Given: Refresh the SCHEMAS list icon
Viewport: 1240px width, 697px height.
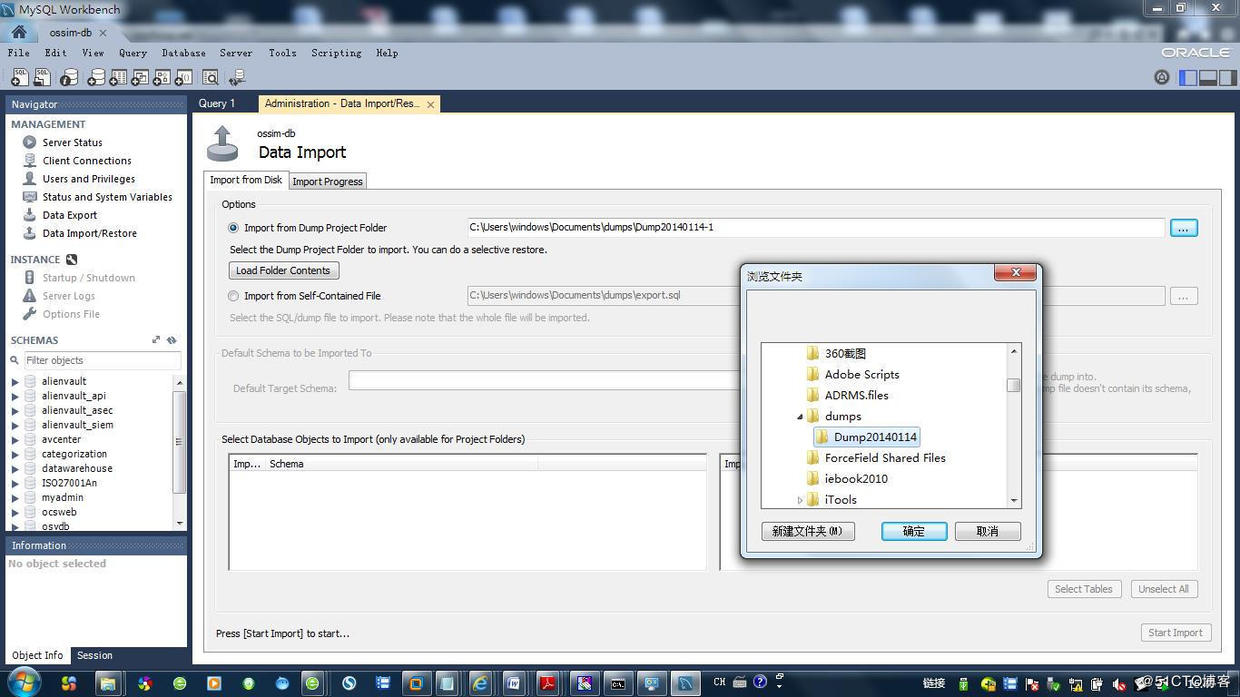Looking at the screenshot, I should (x=172, y=340).
